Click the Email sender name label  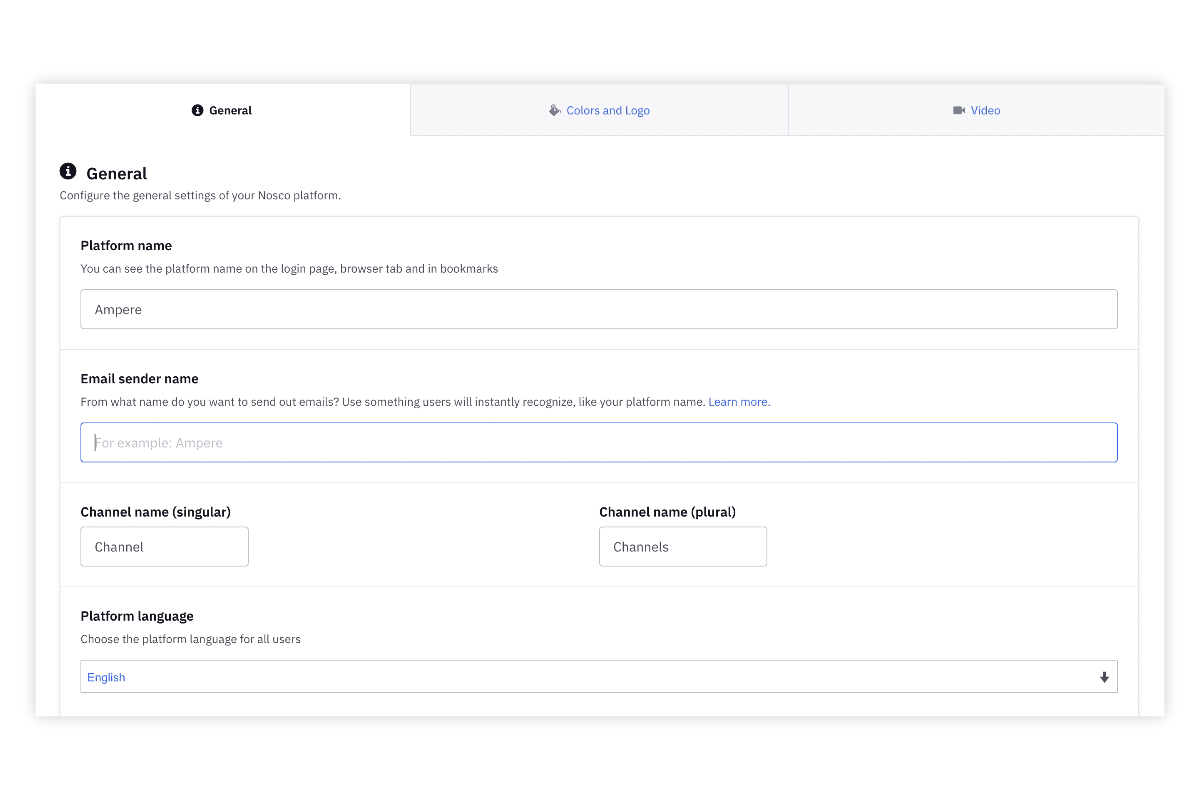[x=139, y=378]
